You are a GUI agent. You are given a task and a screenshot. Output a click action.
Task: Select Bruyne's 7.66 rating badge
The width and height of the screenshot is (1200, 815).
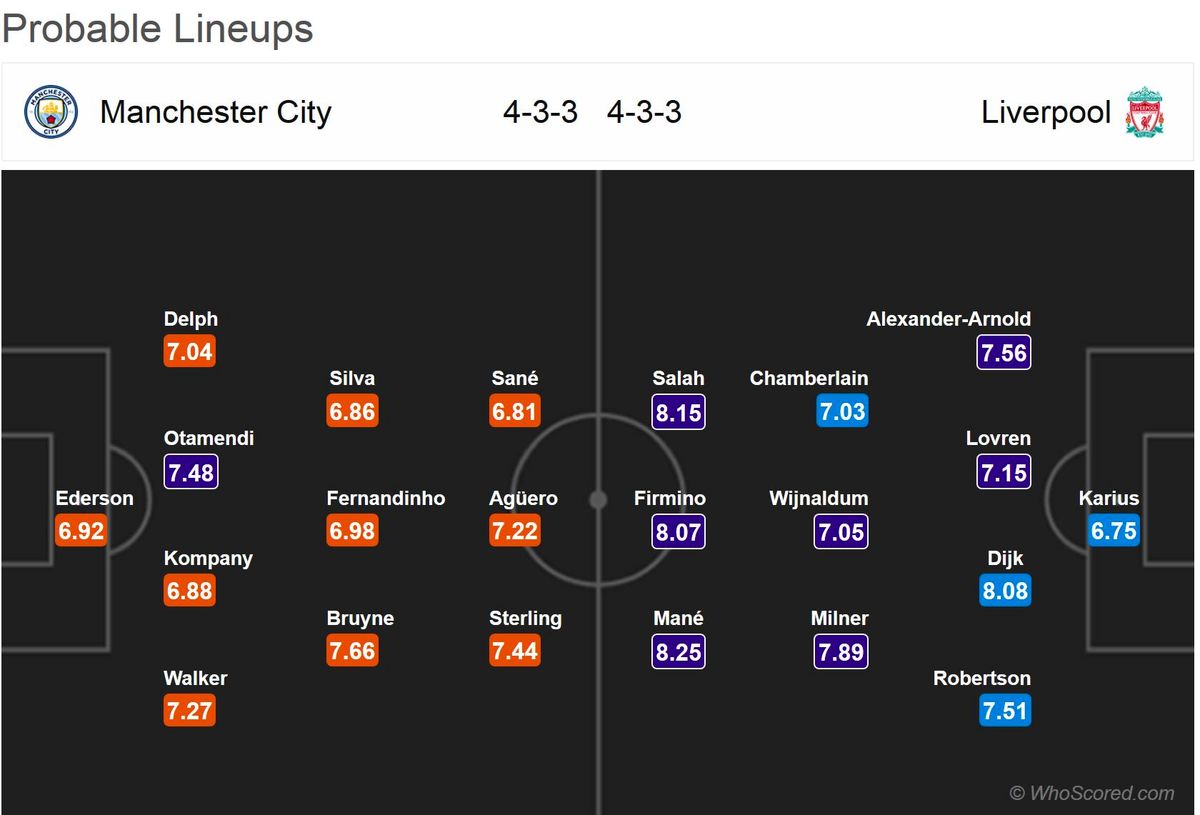353,651
